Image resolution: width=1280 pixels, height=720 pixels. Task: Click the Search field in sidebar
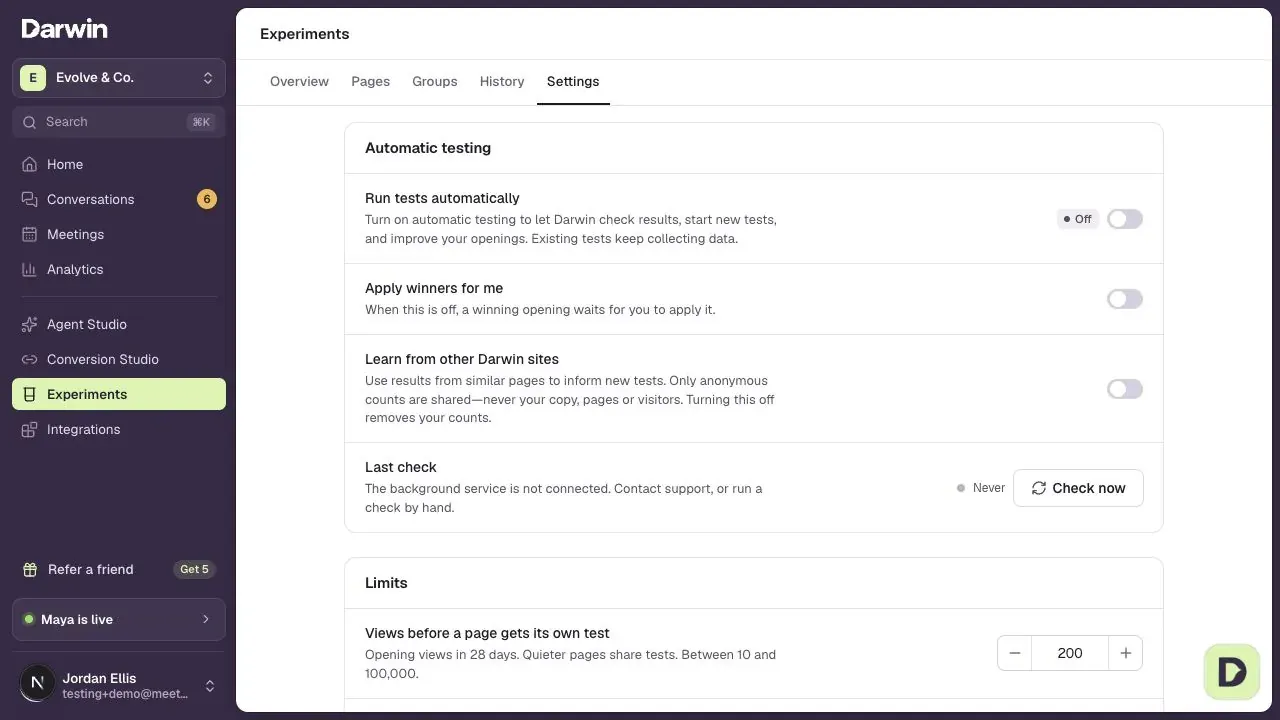[x=119, y=122]
